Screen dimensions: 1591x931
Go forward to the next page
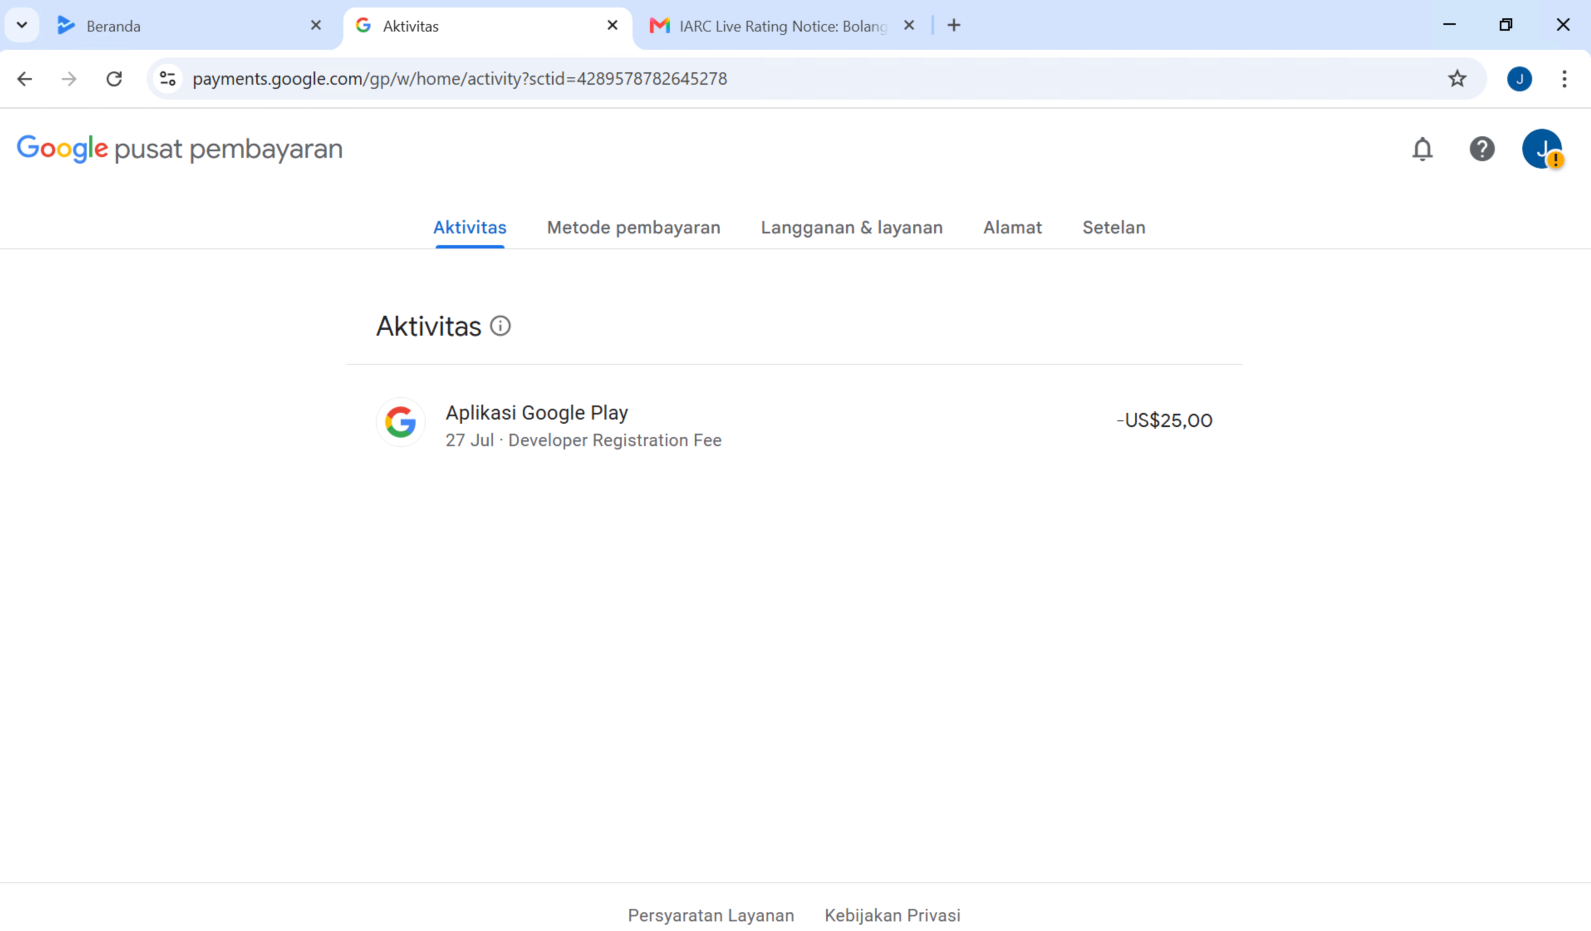(x=69, y=79)
